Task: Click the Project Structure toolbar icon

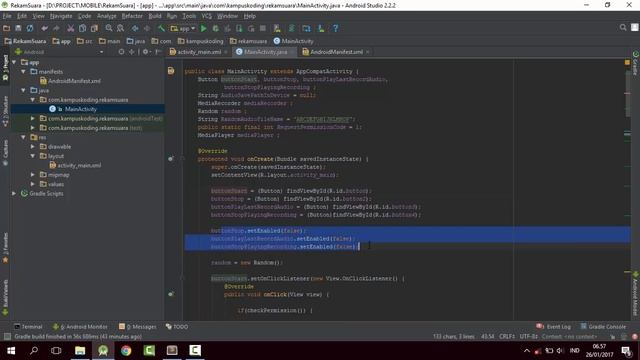Action: (306, 28)
